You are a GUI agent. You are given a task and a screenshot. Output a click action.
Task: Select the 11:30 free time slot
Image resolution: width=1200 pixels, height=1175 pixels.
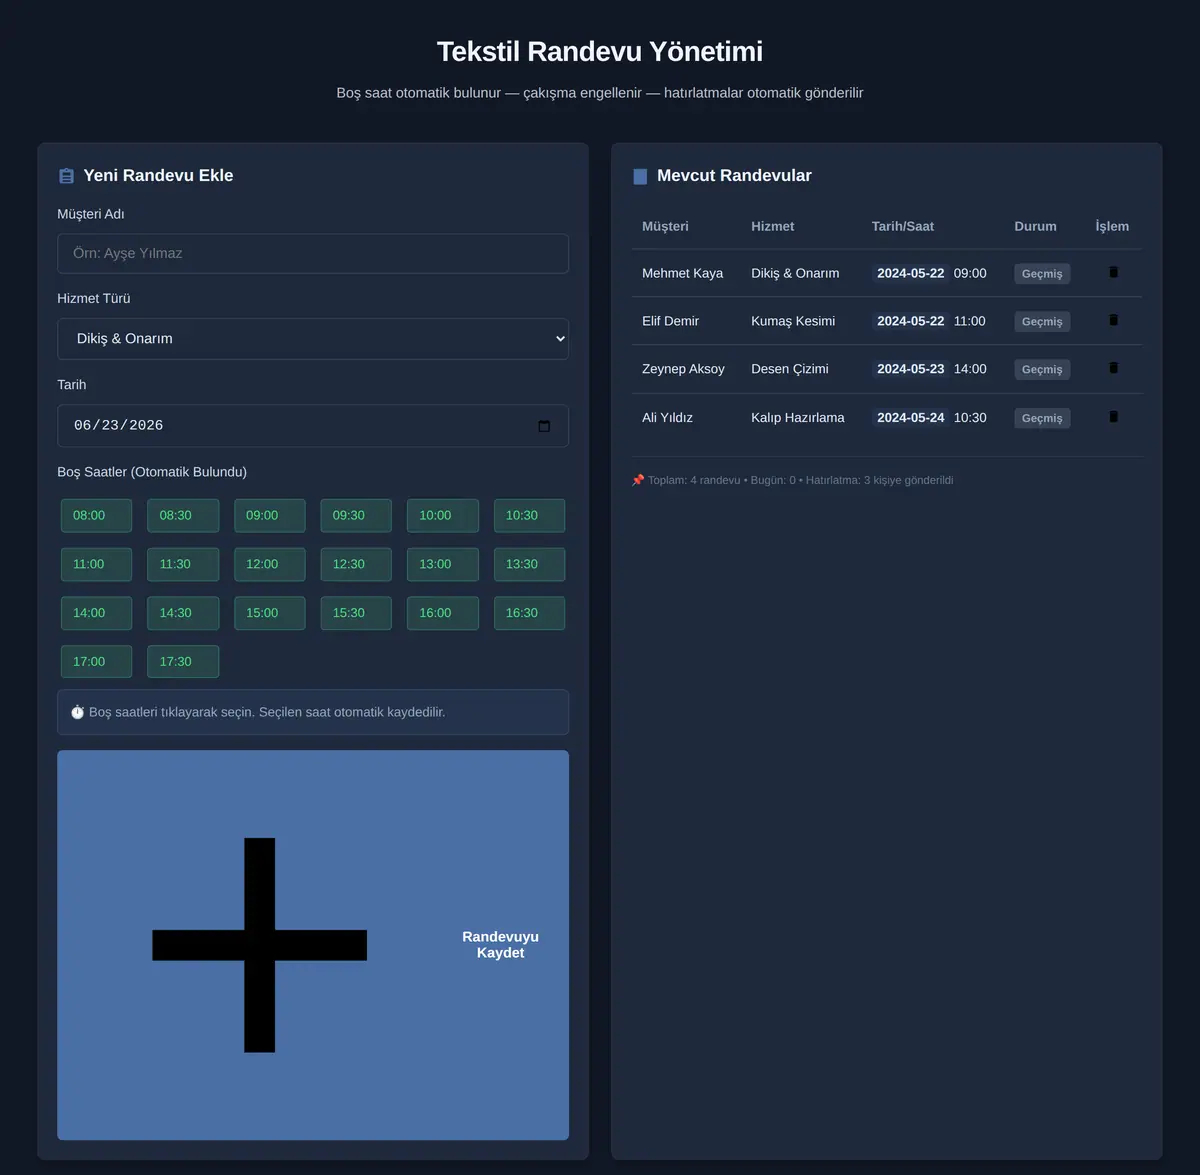click(183, 565)
